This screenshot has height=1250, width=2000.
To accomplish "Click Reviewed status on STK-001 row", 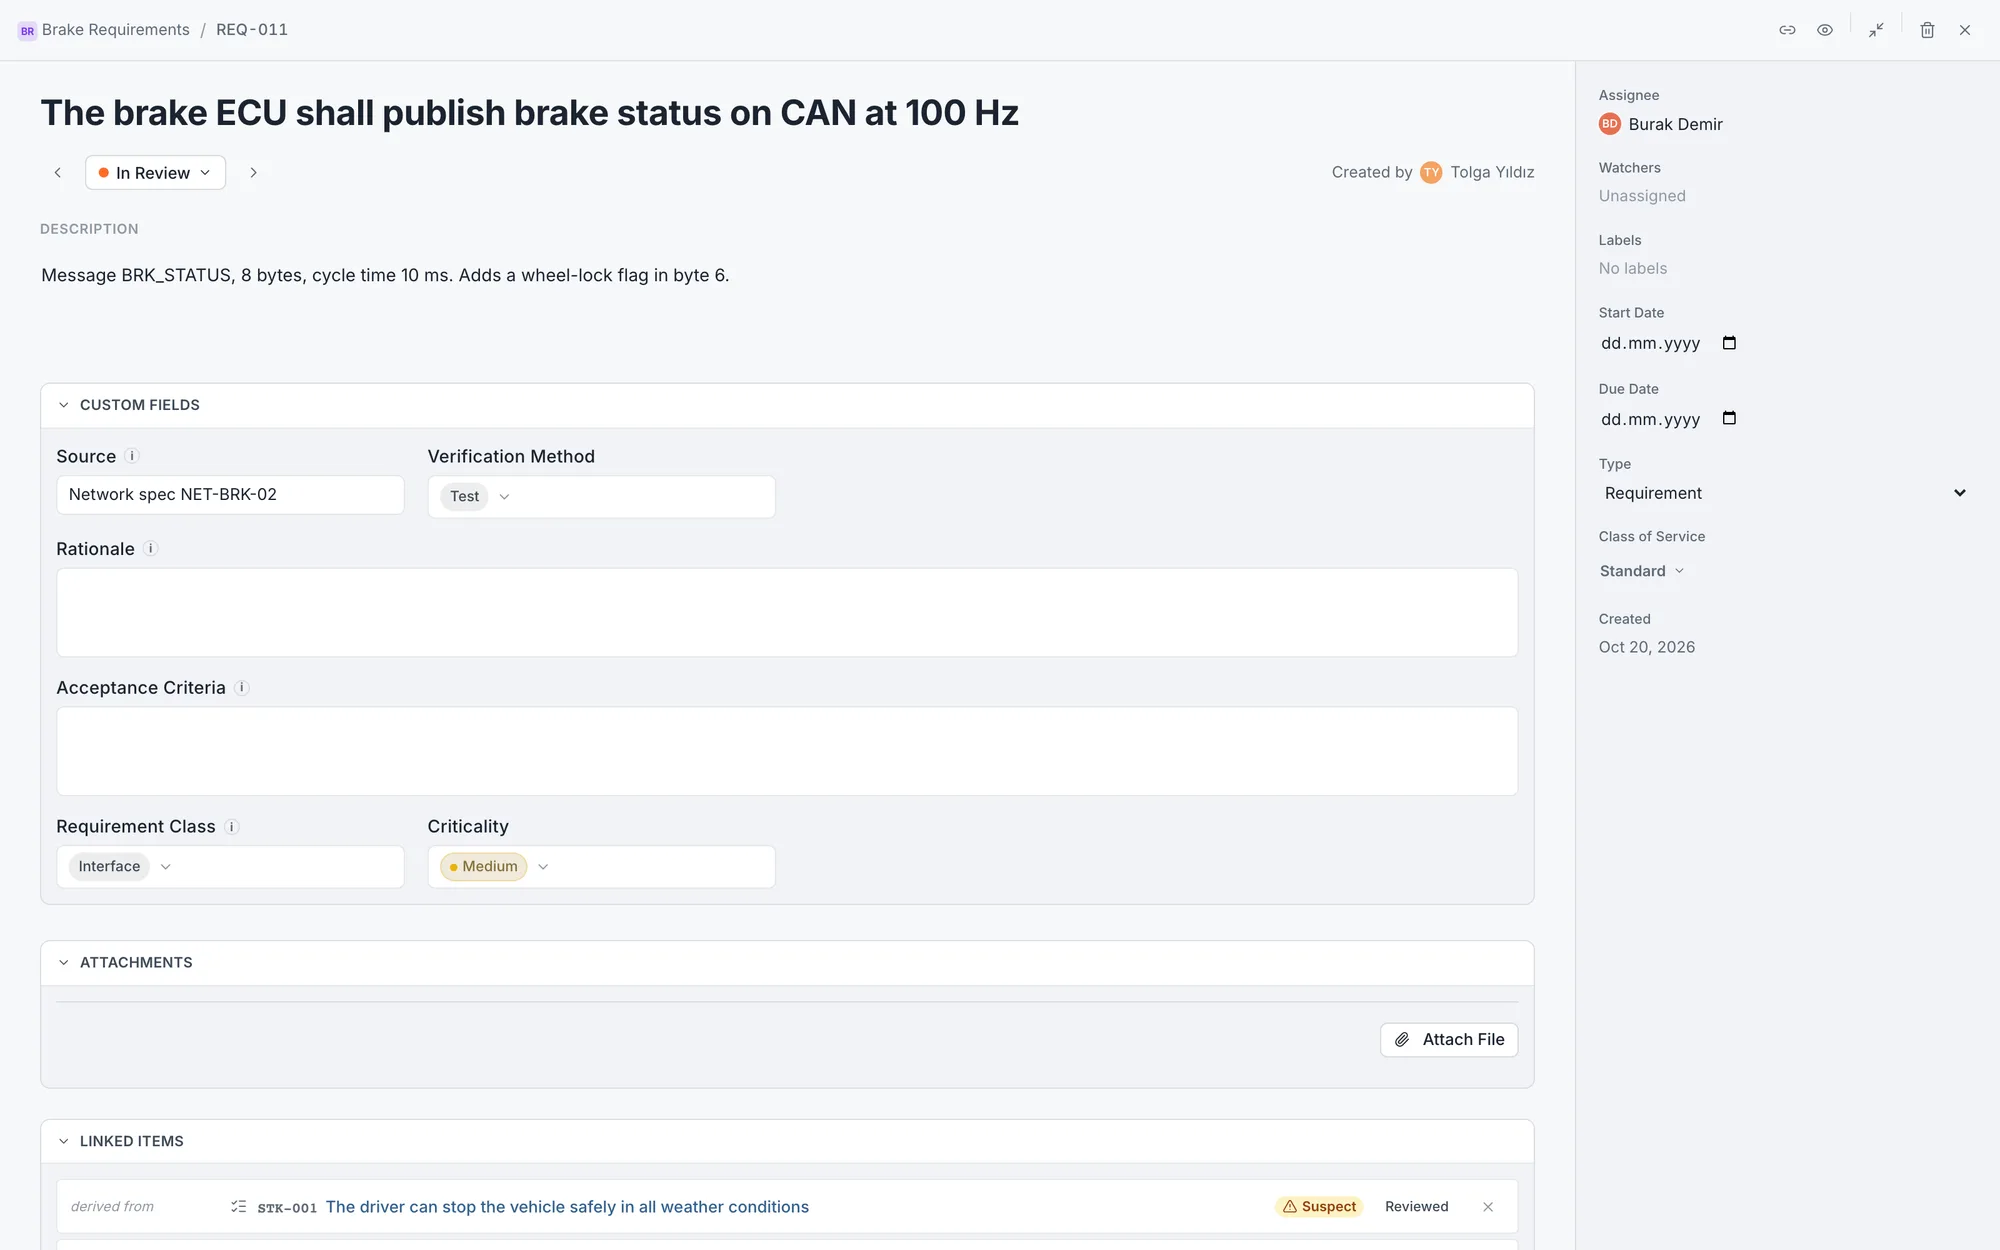I will (x=1416, y=1207).
